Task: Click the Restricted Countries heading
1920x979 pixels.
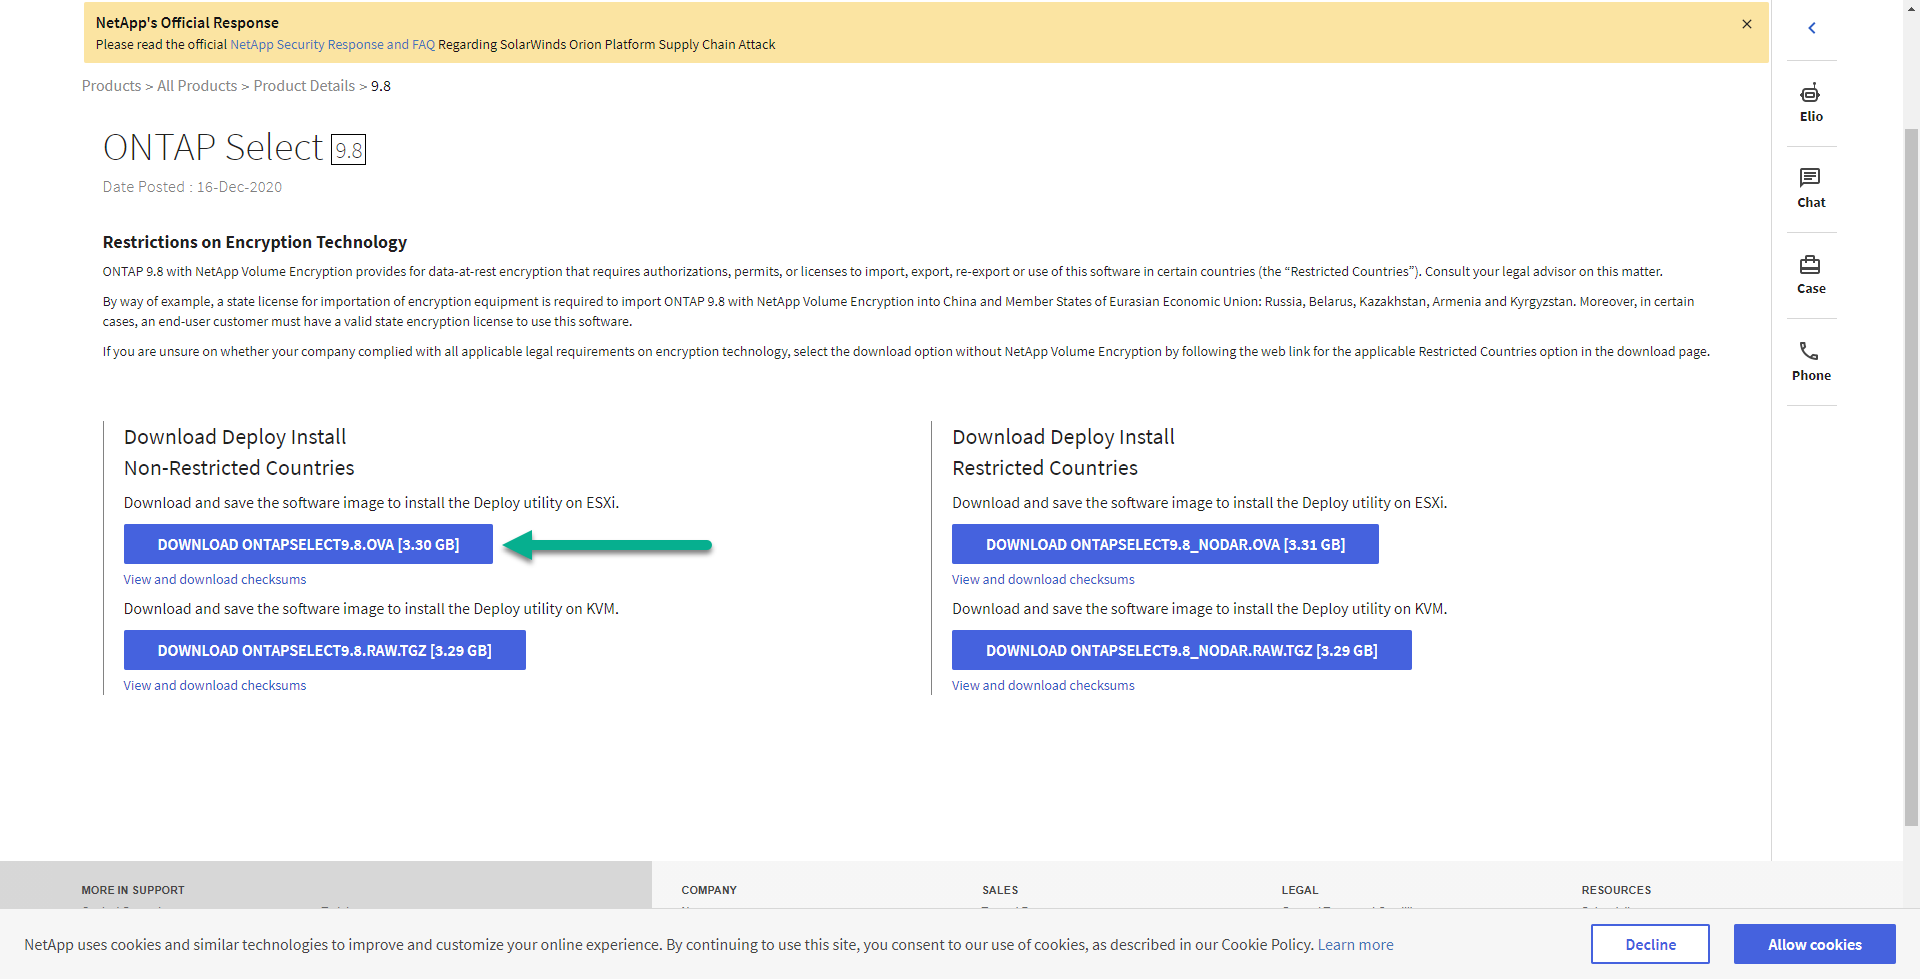Action: pyautogui.click(x=1045, y=468)
